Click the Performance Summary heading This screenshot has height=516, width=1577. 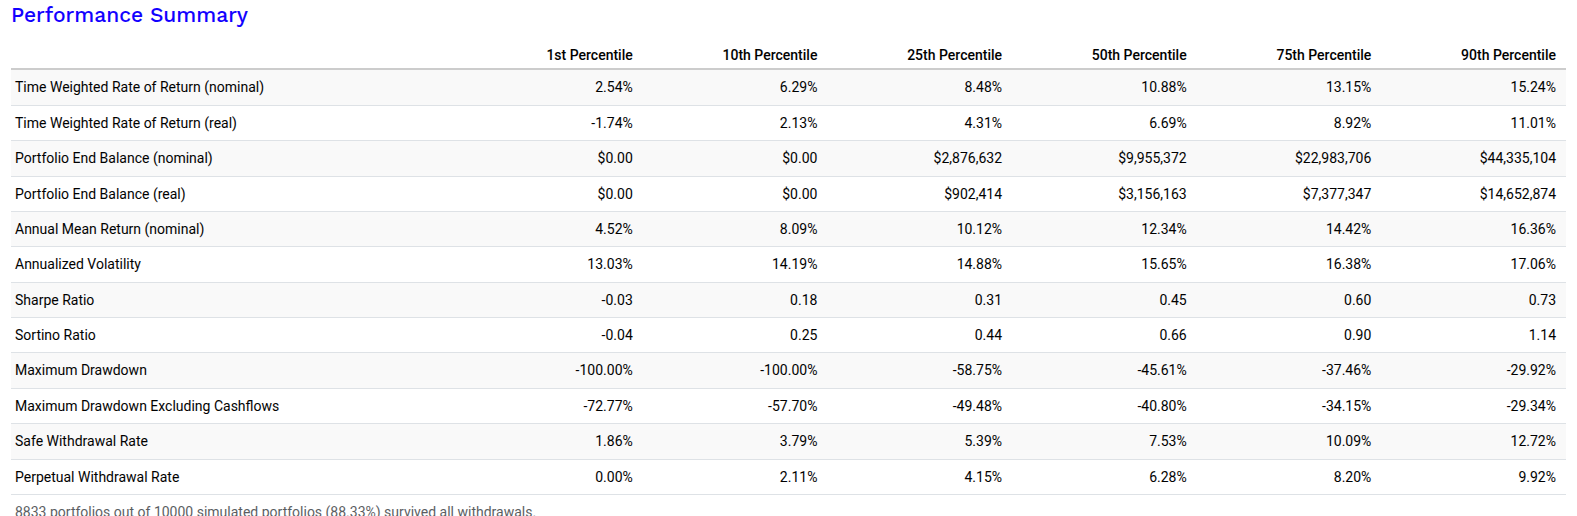pos(130,16)
